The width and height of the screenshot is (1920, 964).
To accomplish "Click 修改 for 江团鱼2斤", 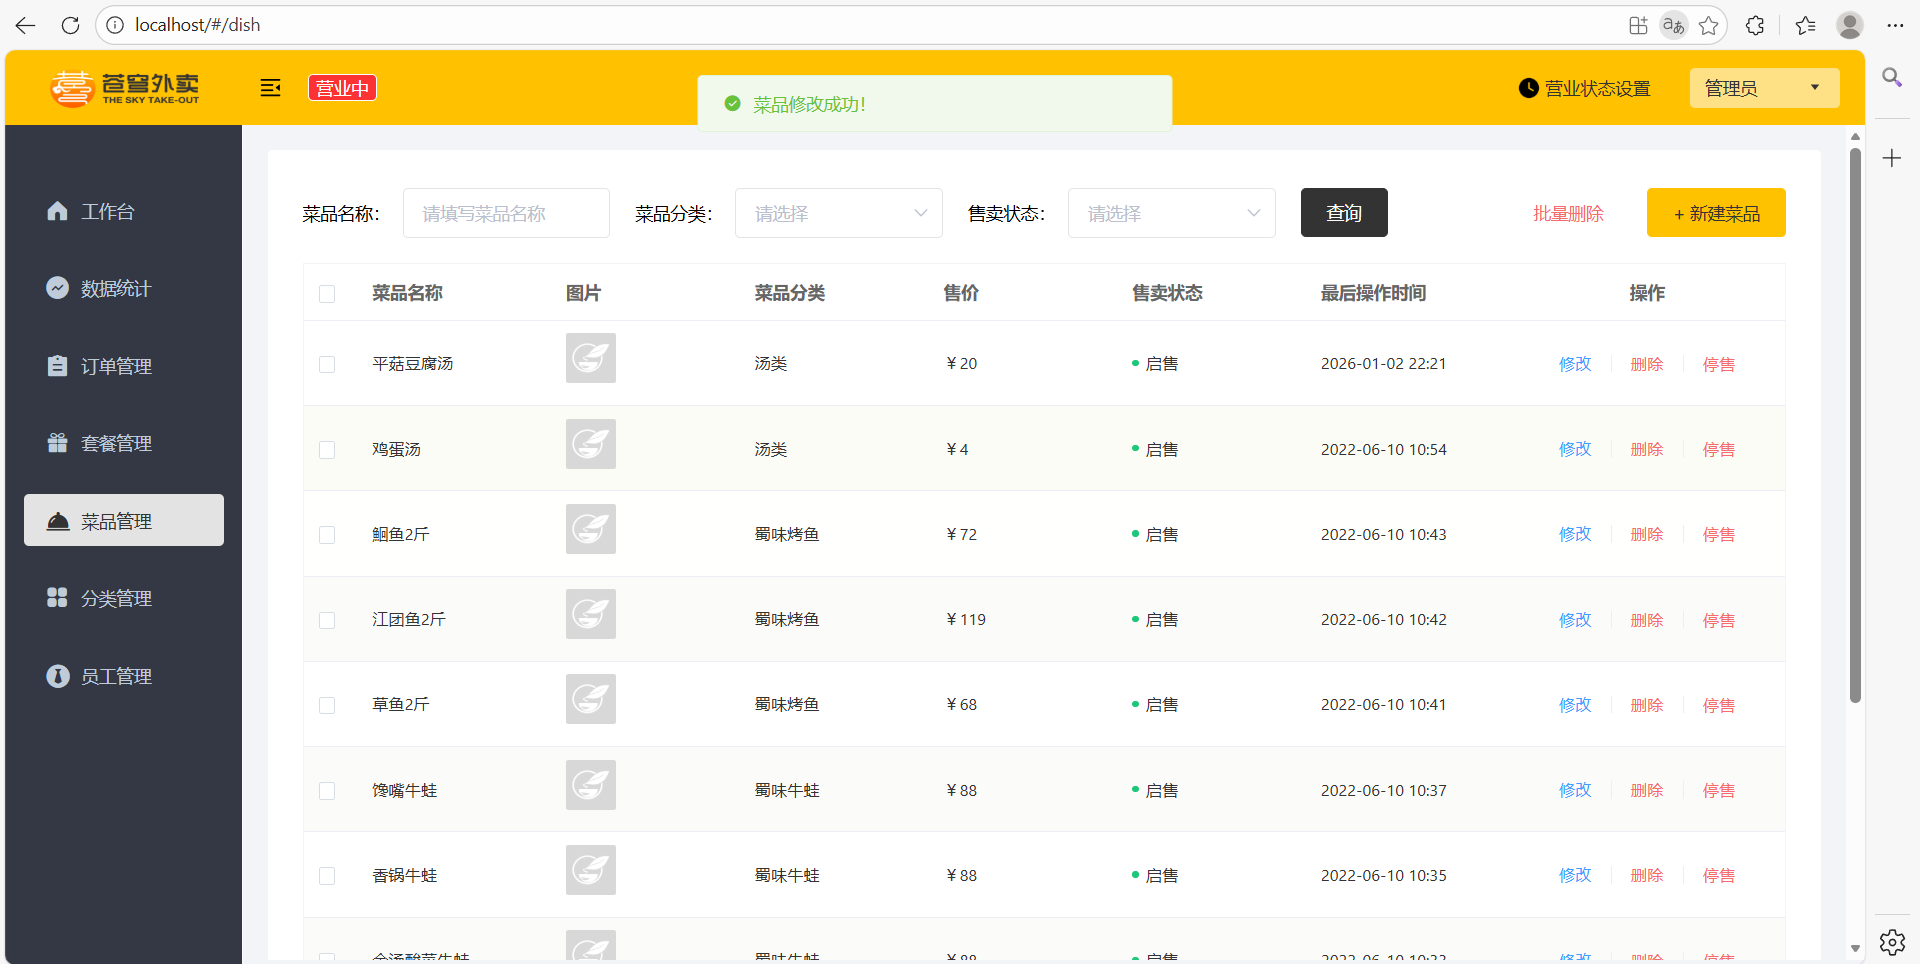I will (1575, 620).
